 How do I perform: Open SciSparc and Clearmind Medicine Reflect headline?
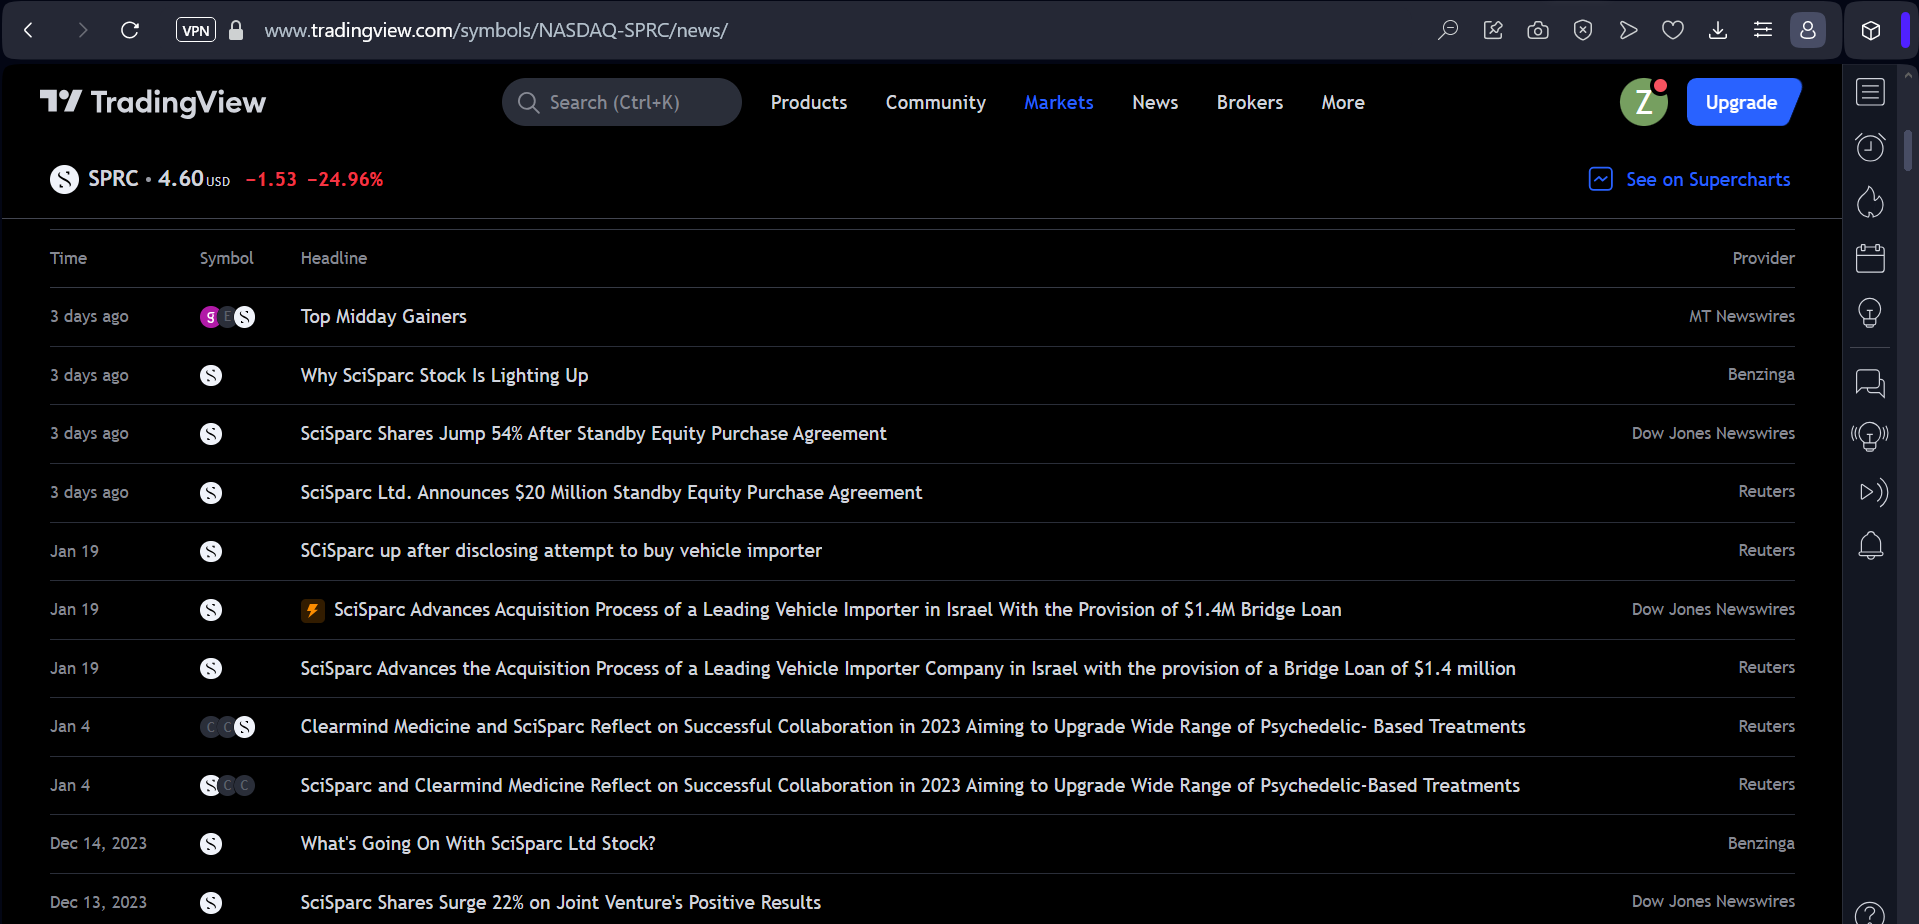click(910, 785)
